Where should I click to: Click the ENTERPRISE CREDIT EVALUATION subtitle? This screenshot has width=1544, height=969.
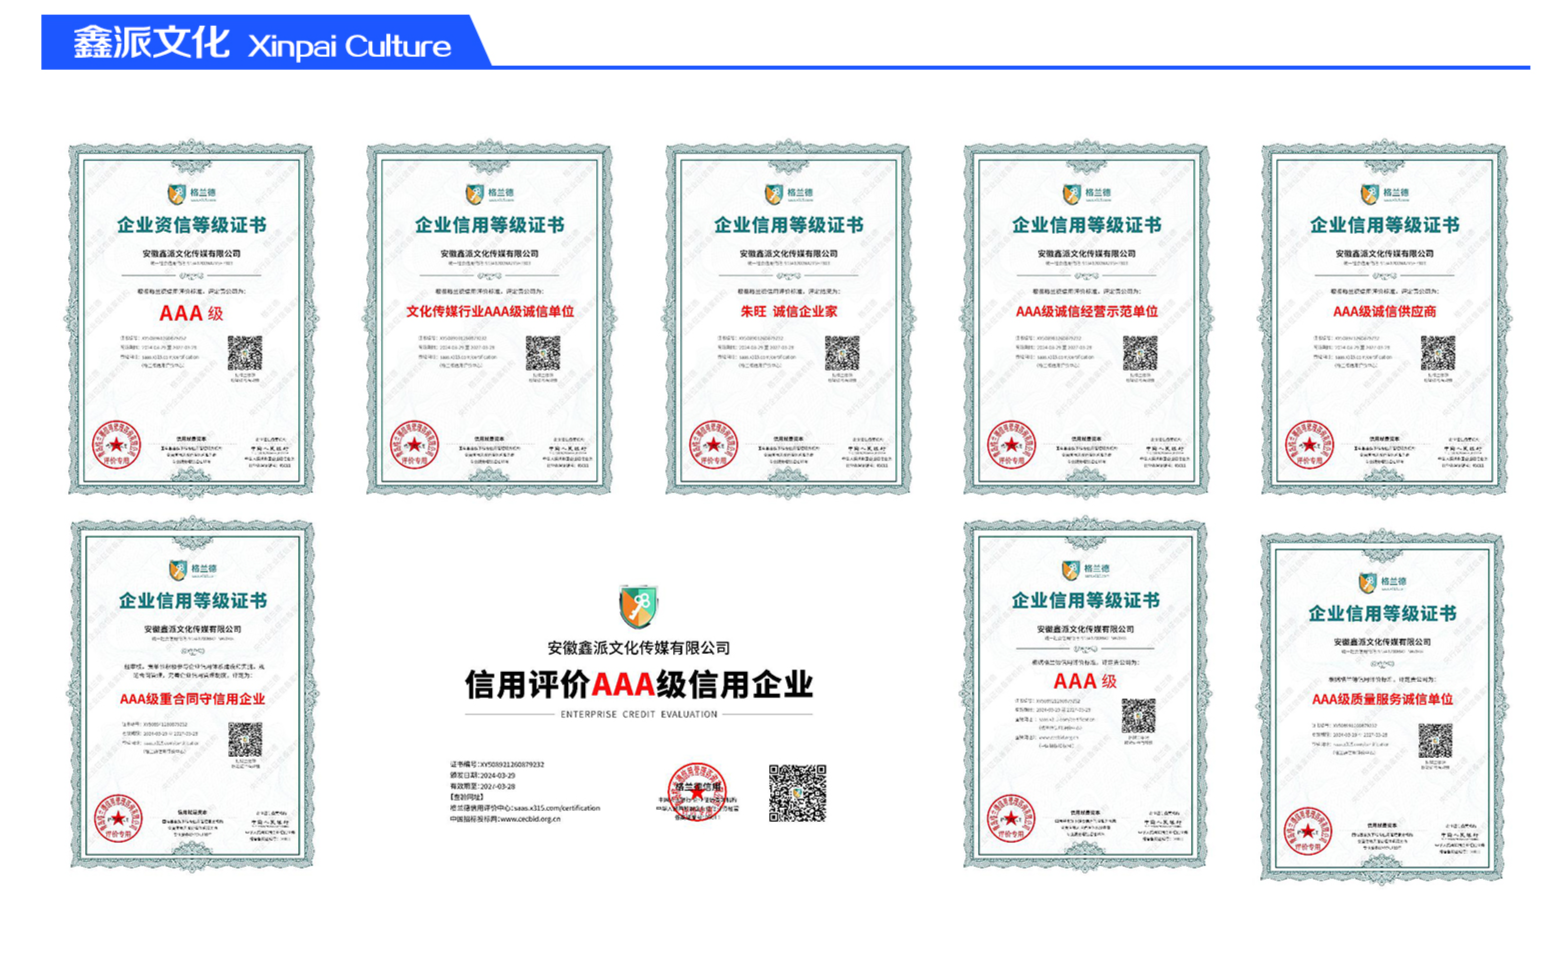click(x=638, y=715)
